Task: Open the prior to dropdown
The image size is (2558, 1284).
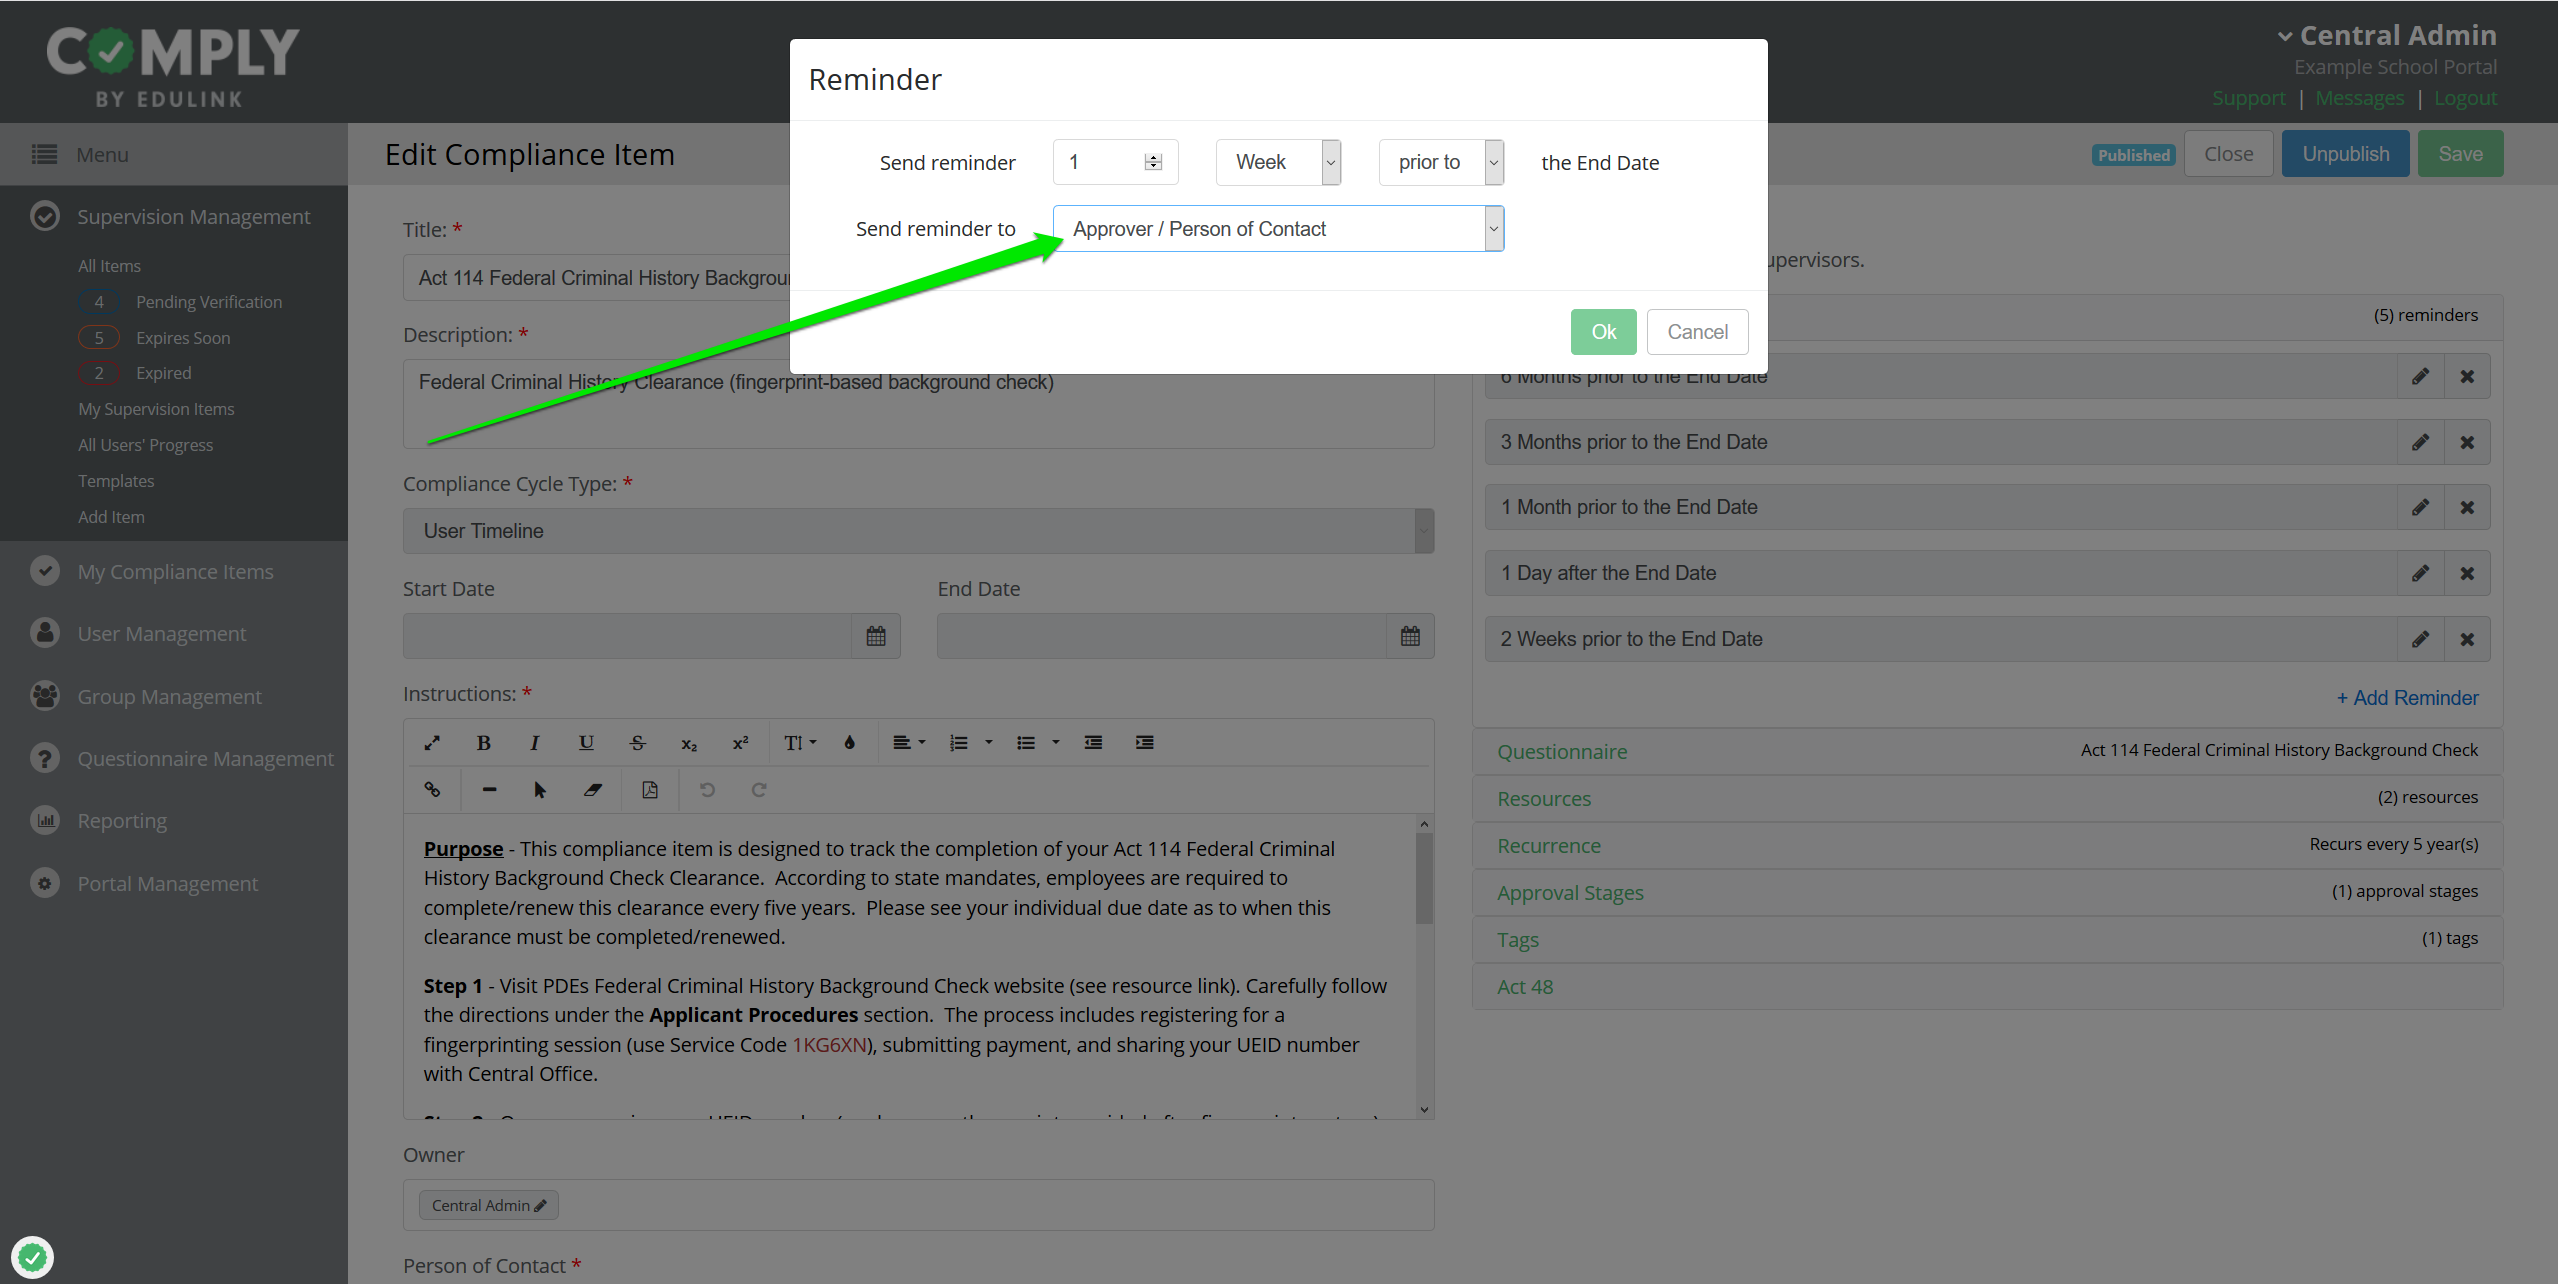Action: click(1440, 162)
